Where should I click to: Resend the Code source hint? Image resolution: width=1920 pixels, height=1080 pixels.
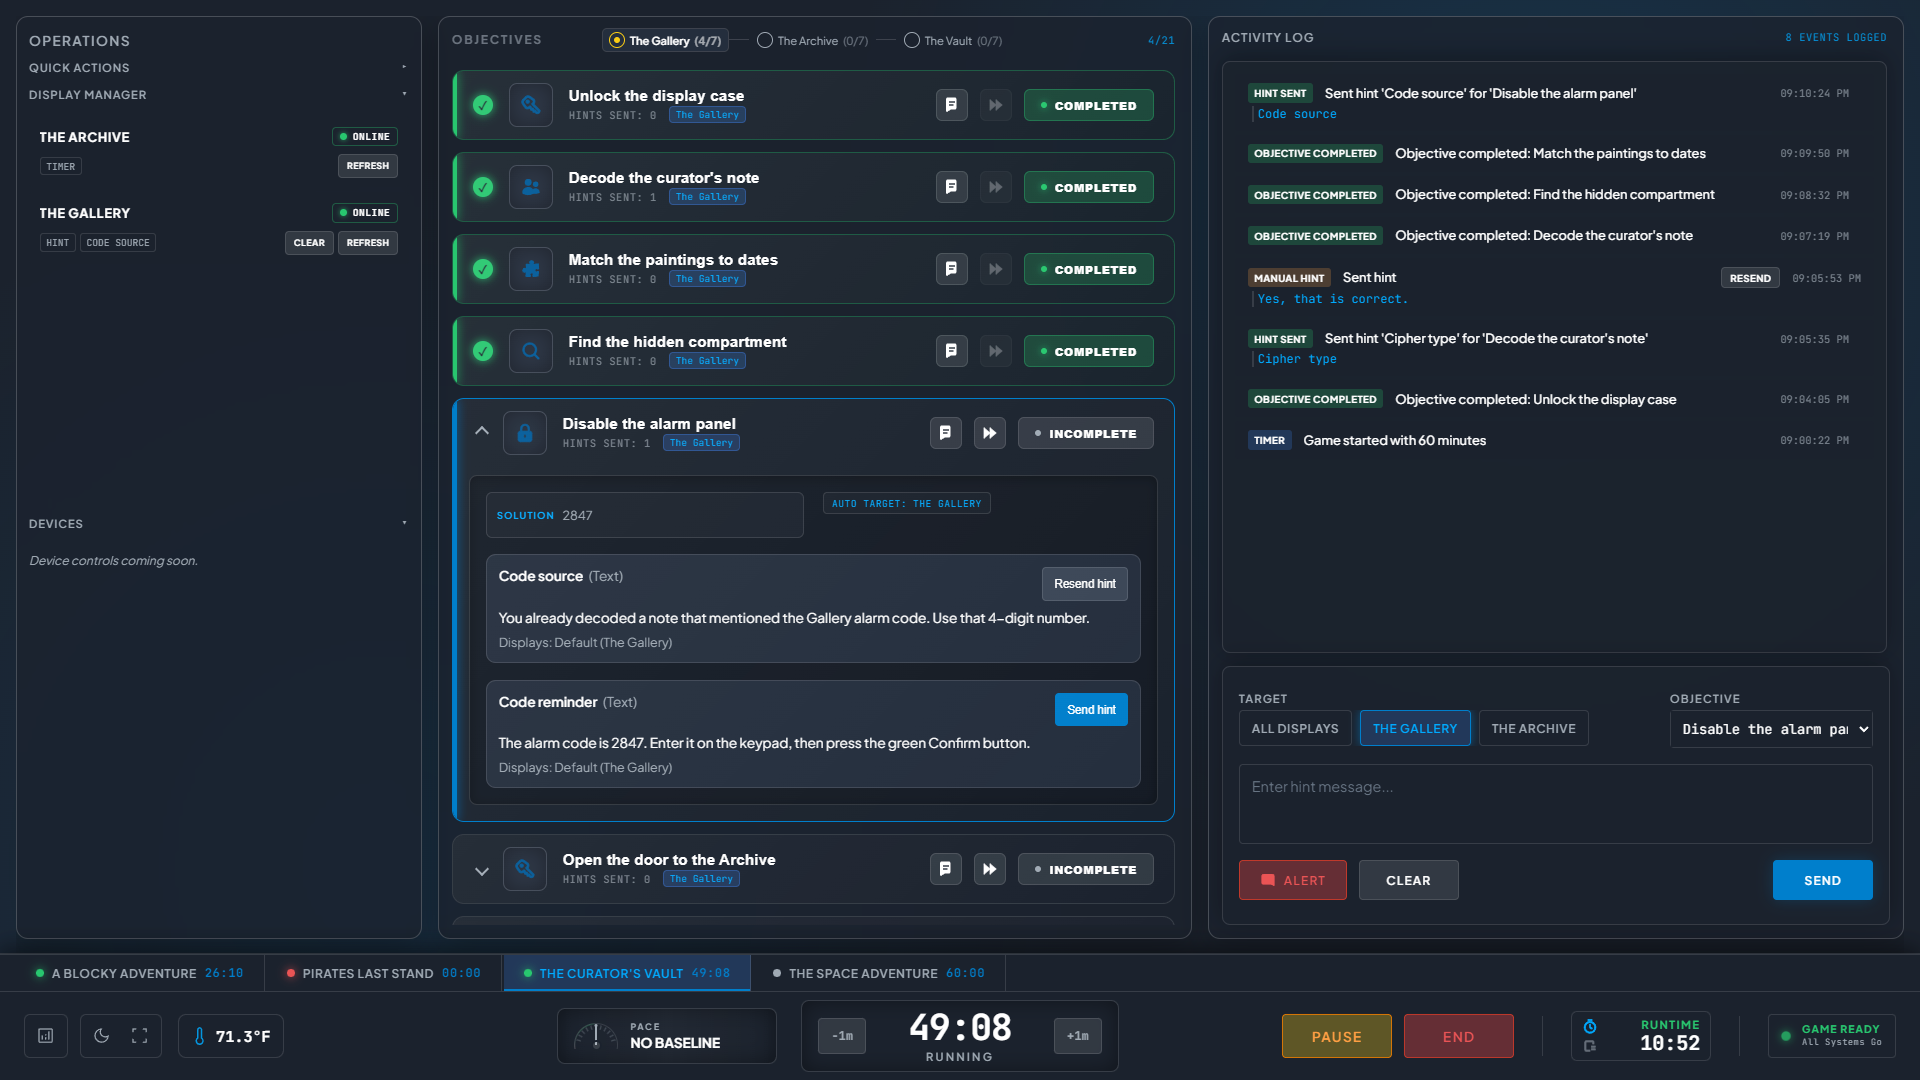(1085, 584)
